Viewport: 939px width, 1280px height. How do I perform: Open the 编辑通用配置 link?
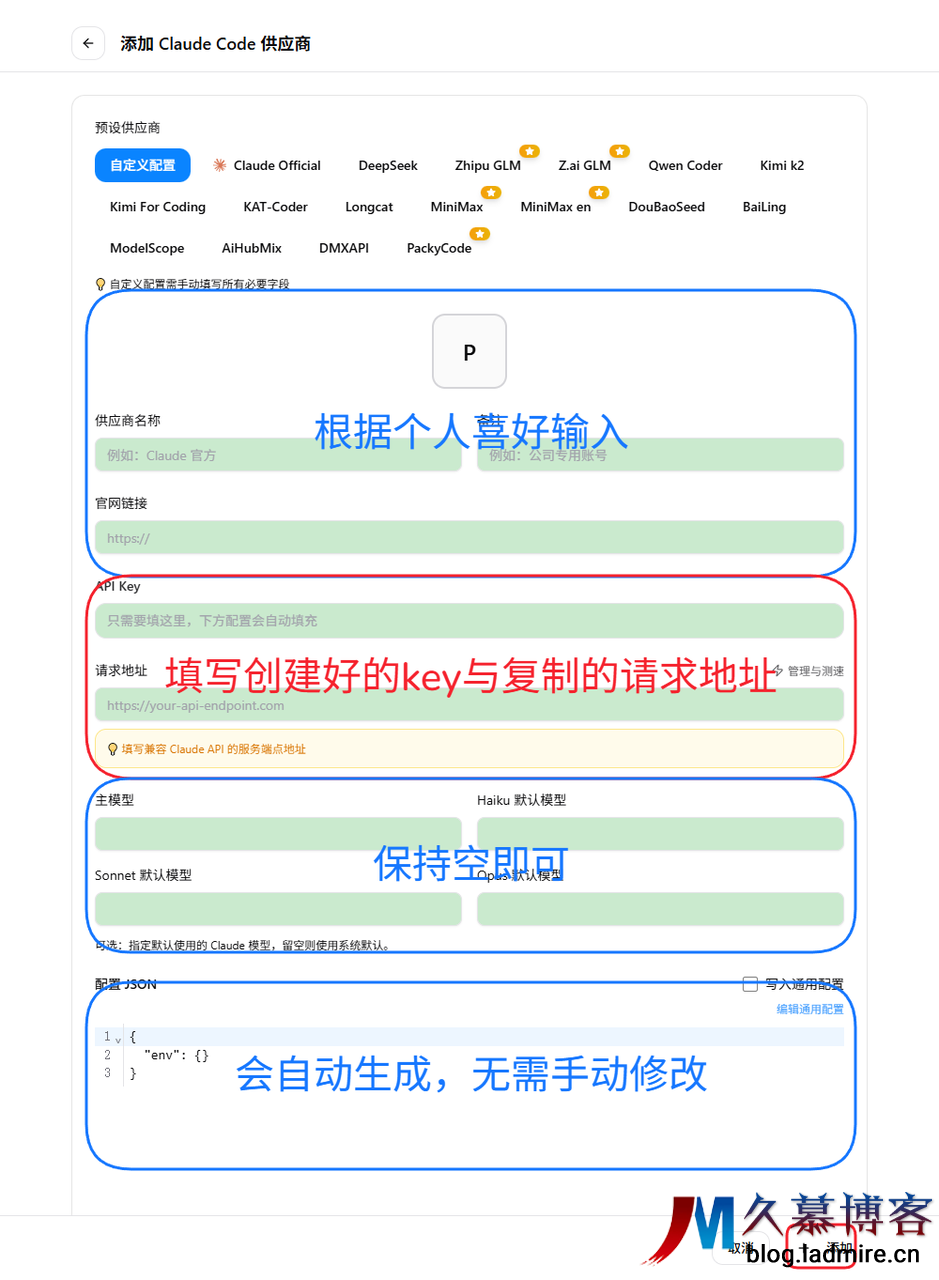pyautogui.click(x=809, y=1009)
